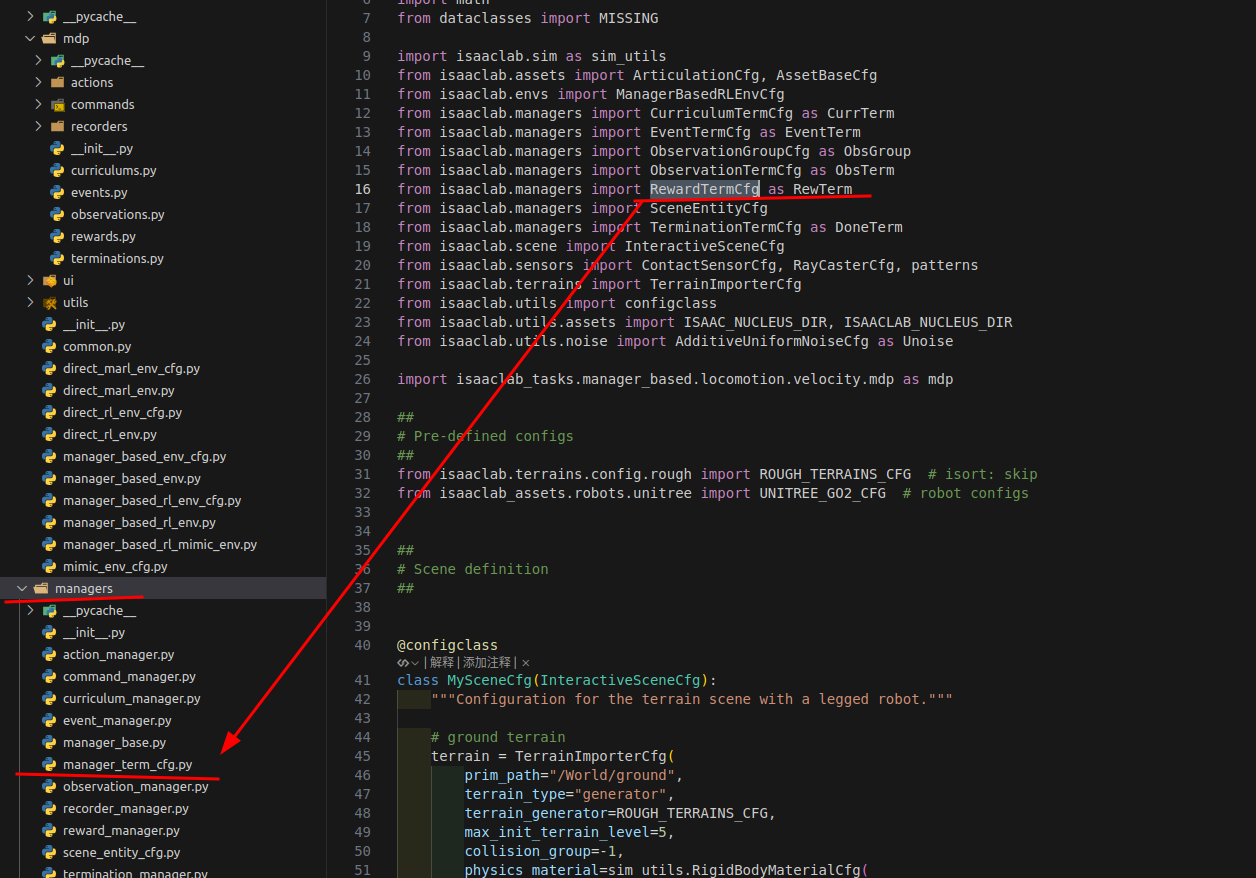1256x878 pixels.
Task: Click the Python icon beside event_manager.py
Action: coord(49,721)
